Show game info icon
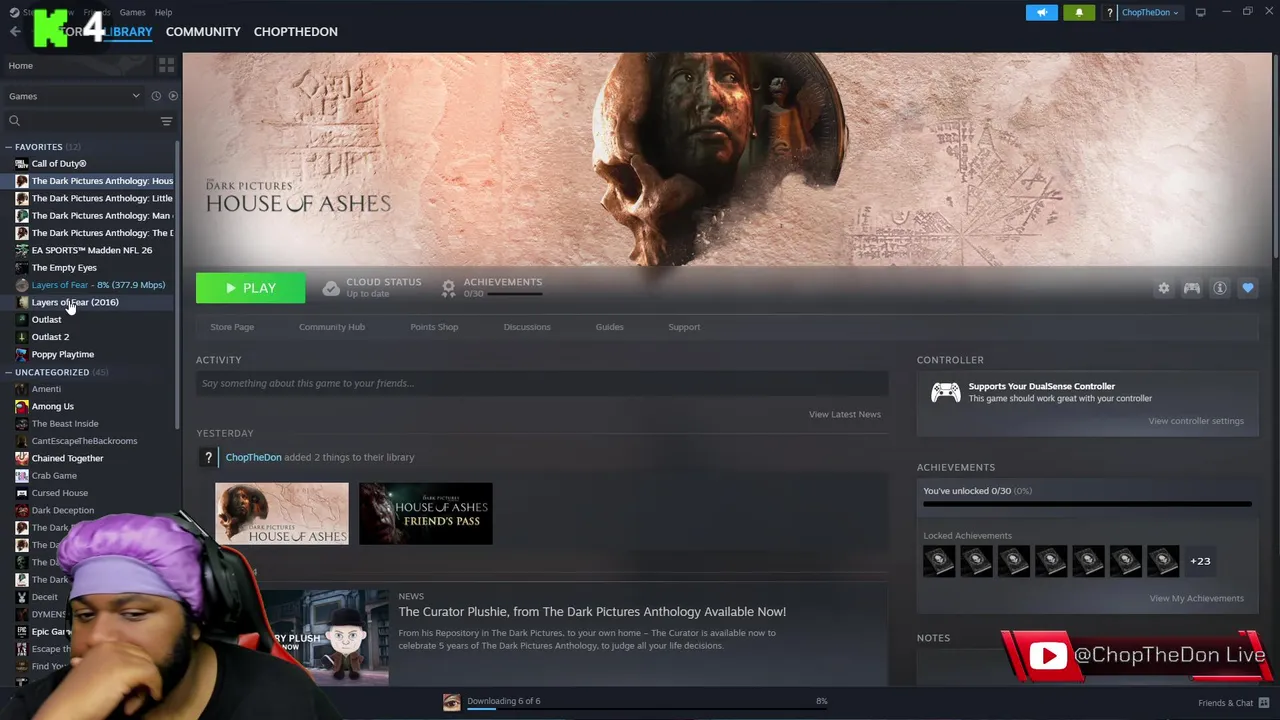Screen dimensions: 1280x720 pos(1220,288)
